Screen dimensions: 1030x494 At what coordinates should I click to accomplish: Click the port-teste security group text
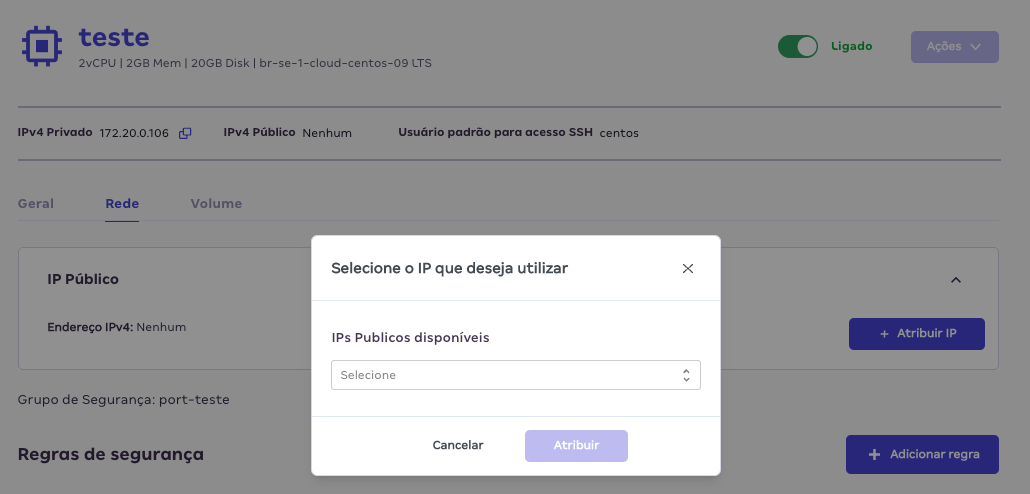(194, 399)
